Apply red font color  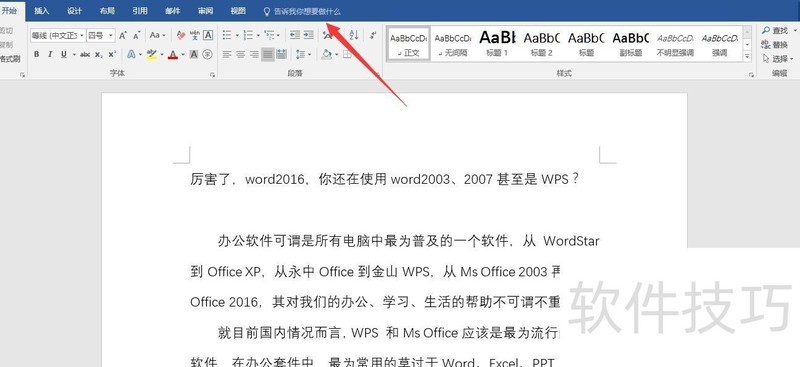(x=173, y=54)
